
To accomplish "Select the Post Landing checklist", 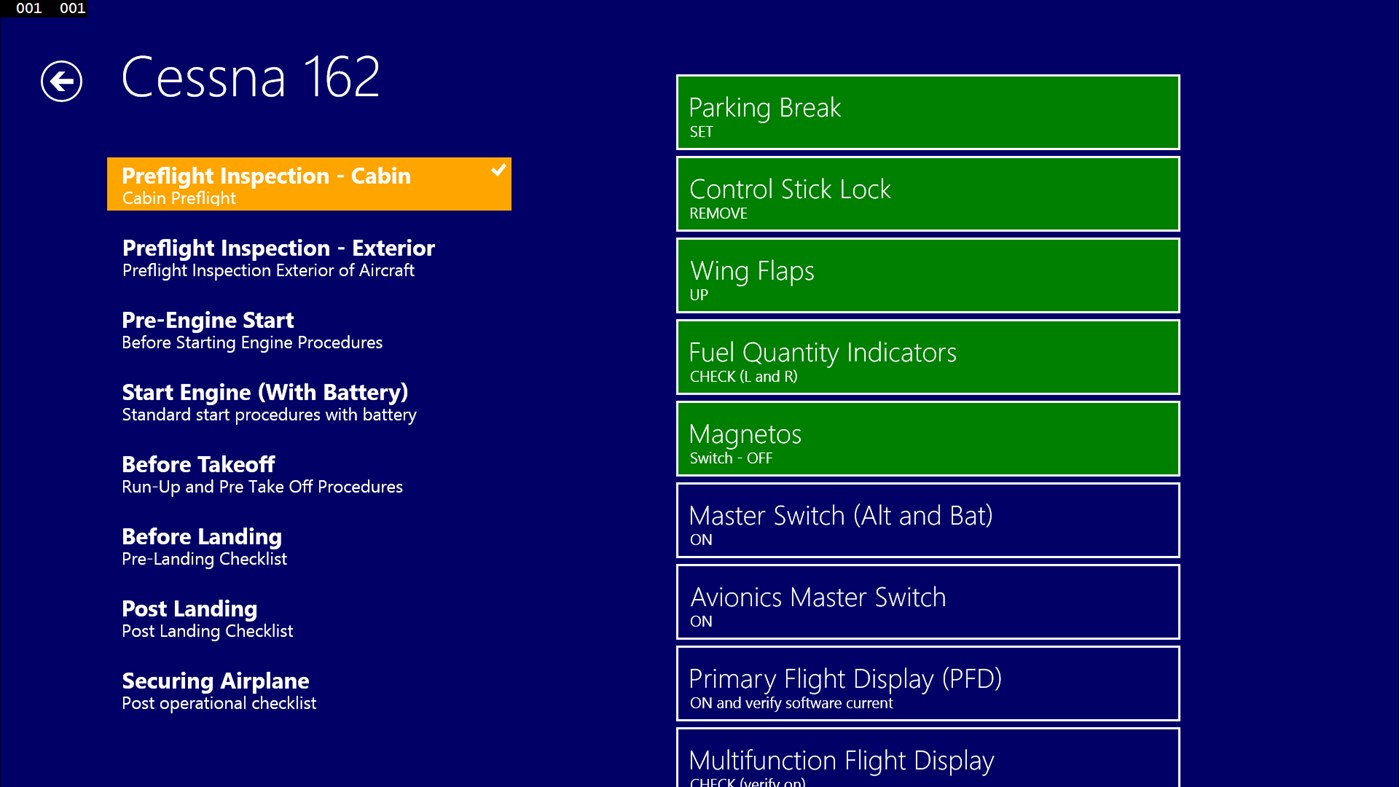I will pyautogui.click(x=207, y=617).
